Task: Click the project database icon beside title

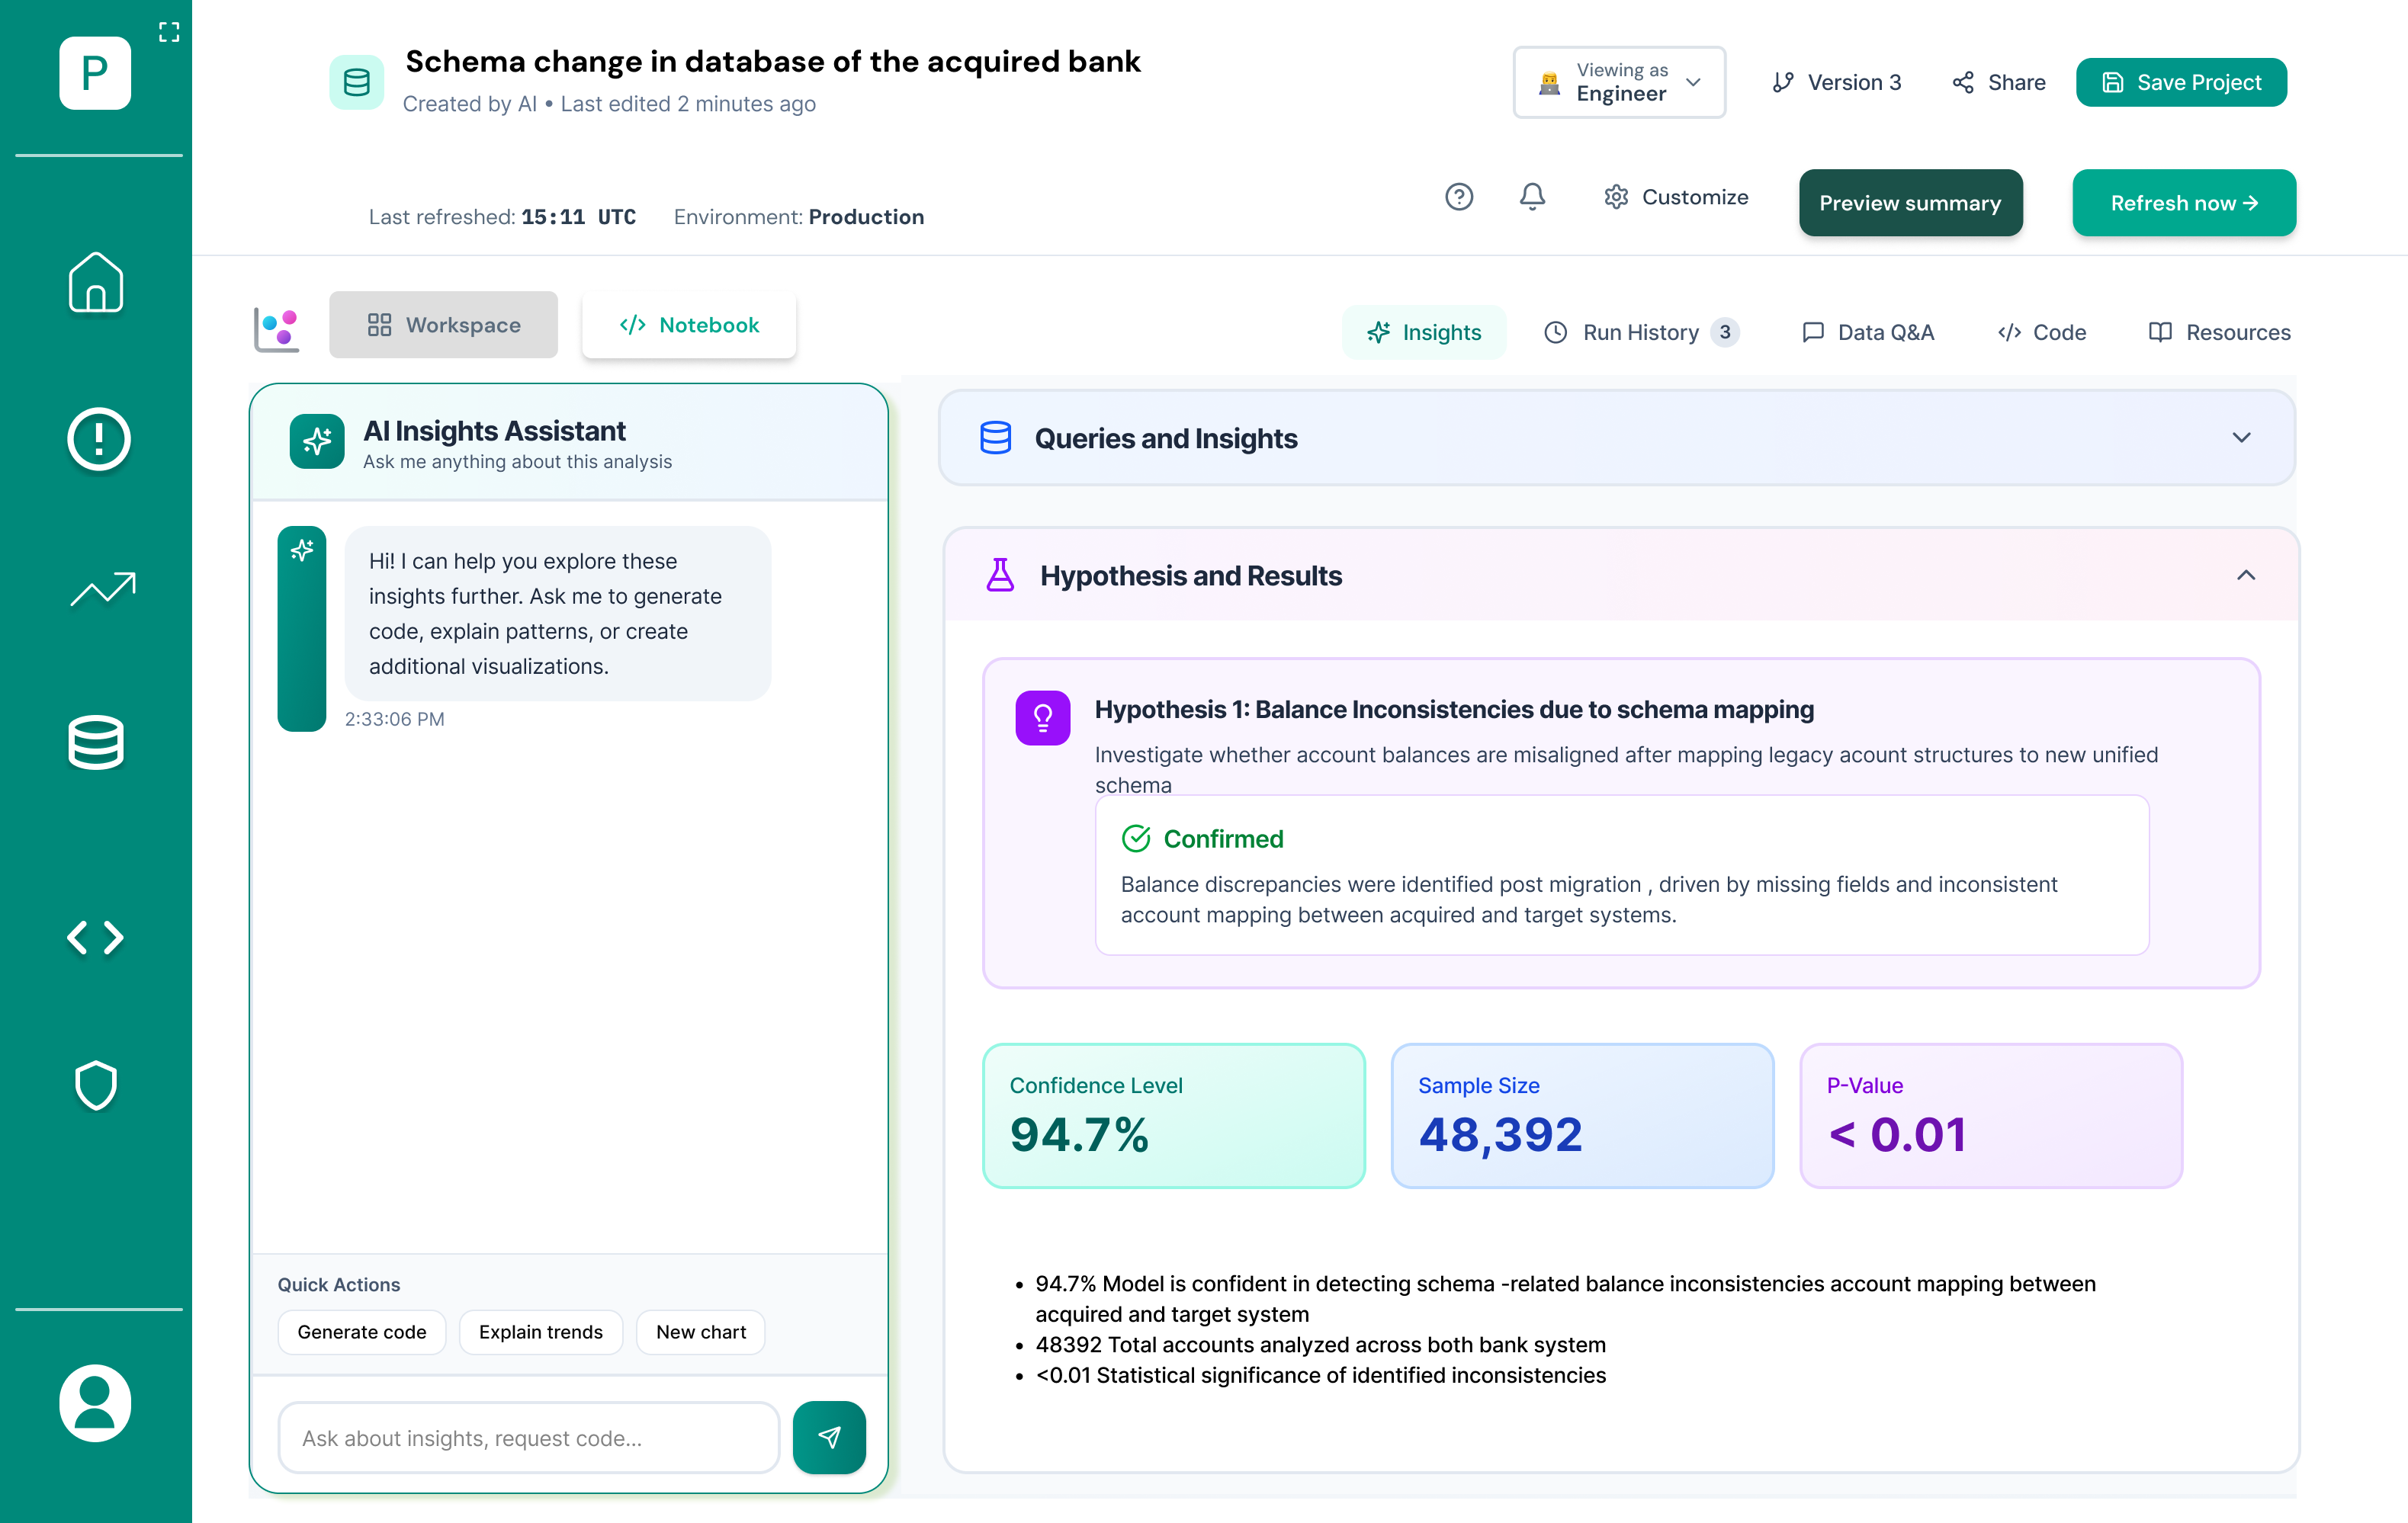Action: [x=357, y=82]
